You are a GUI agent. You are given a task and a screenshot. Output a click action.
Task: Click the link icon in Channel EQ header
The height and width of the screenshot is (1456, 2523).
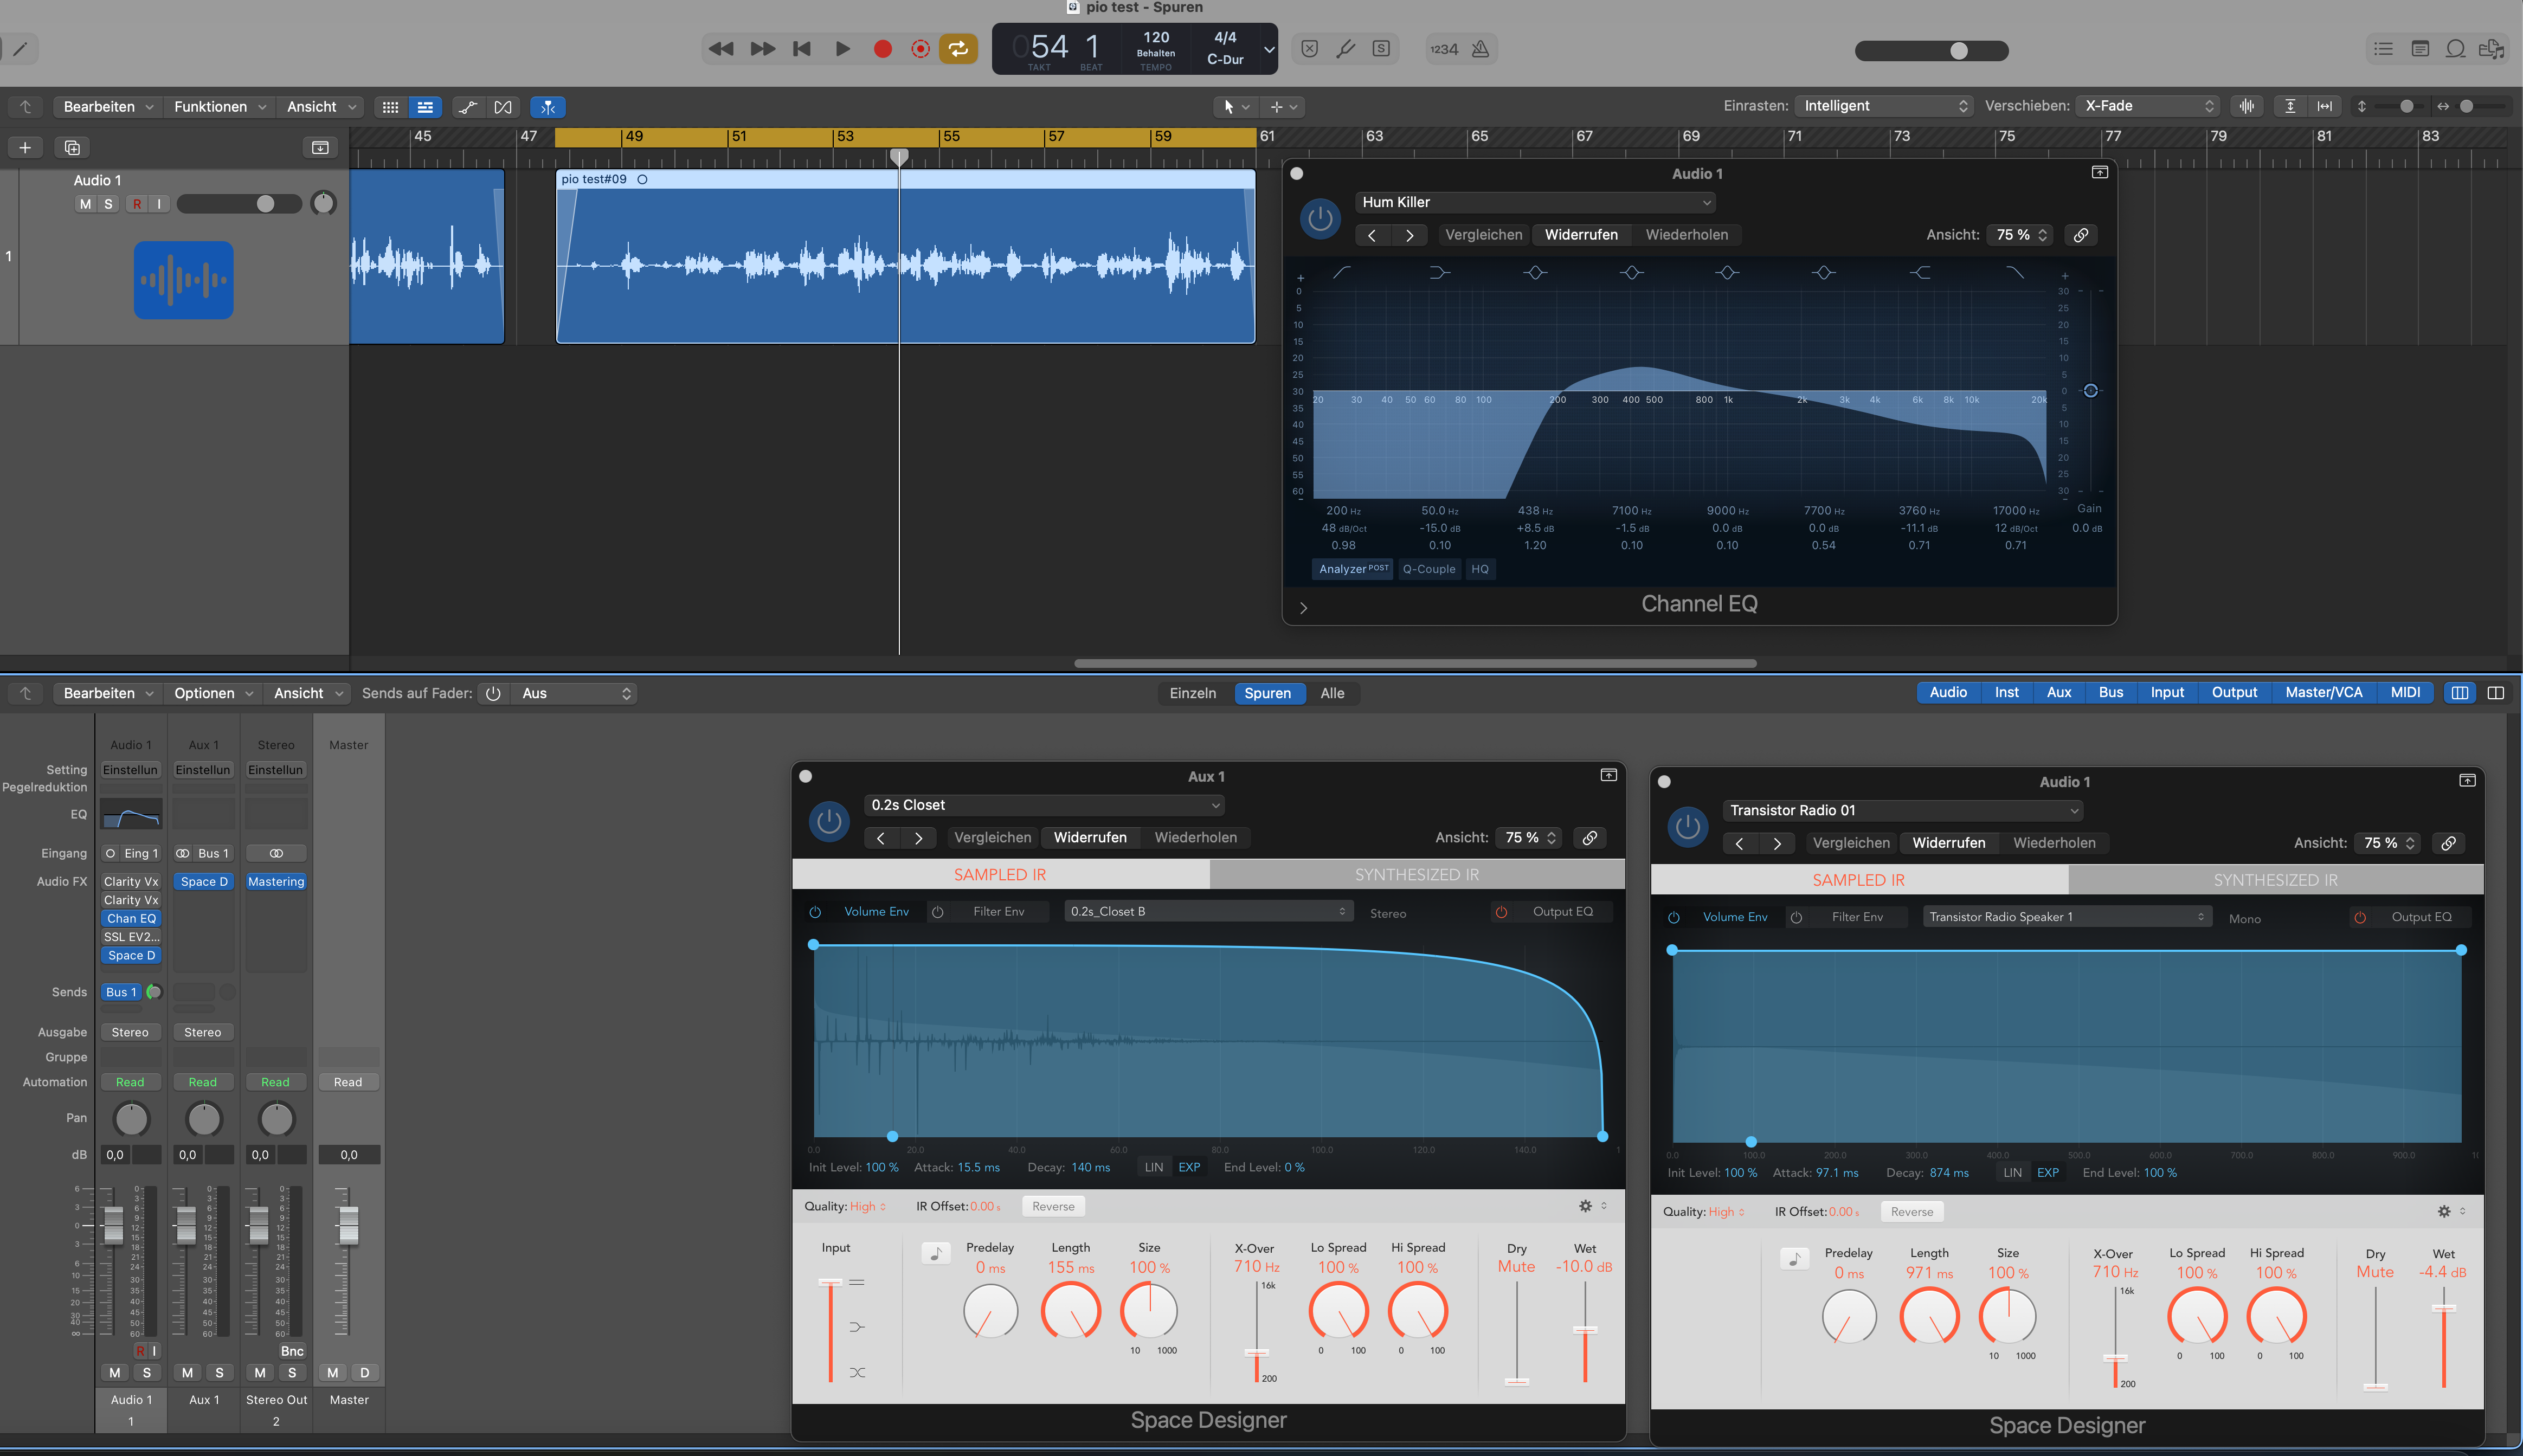click(x=2081, y=235)
